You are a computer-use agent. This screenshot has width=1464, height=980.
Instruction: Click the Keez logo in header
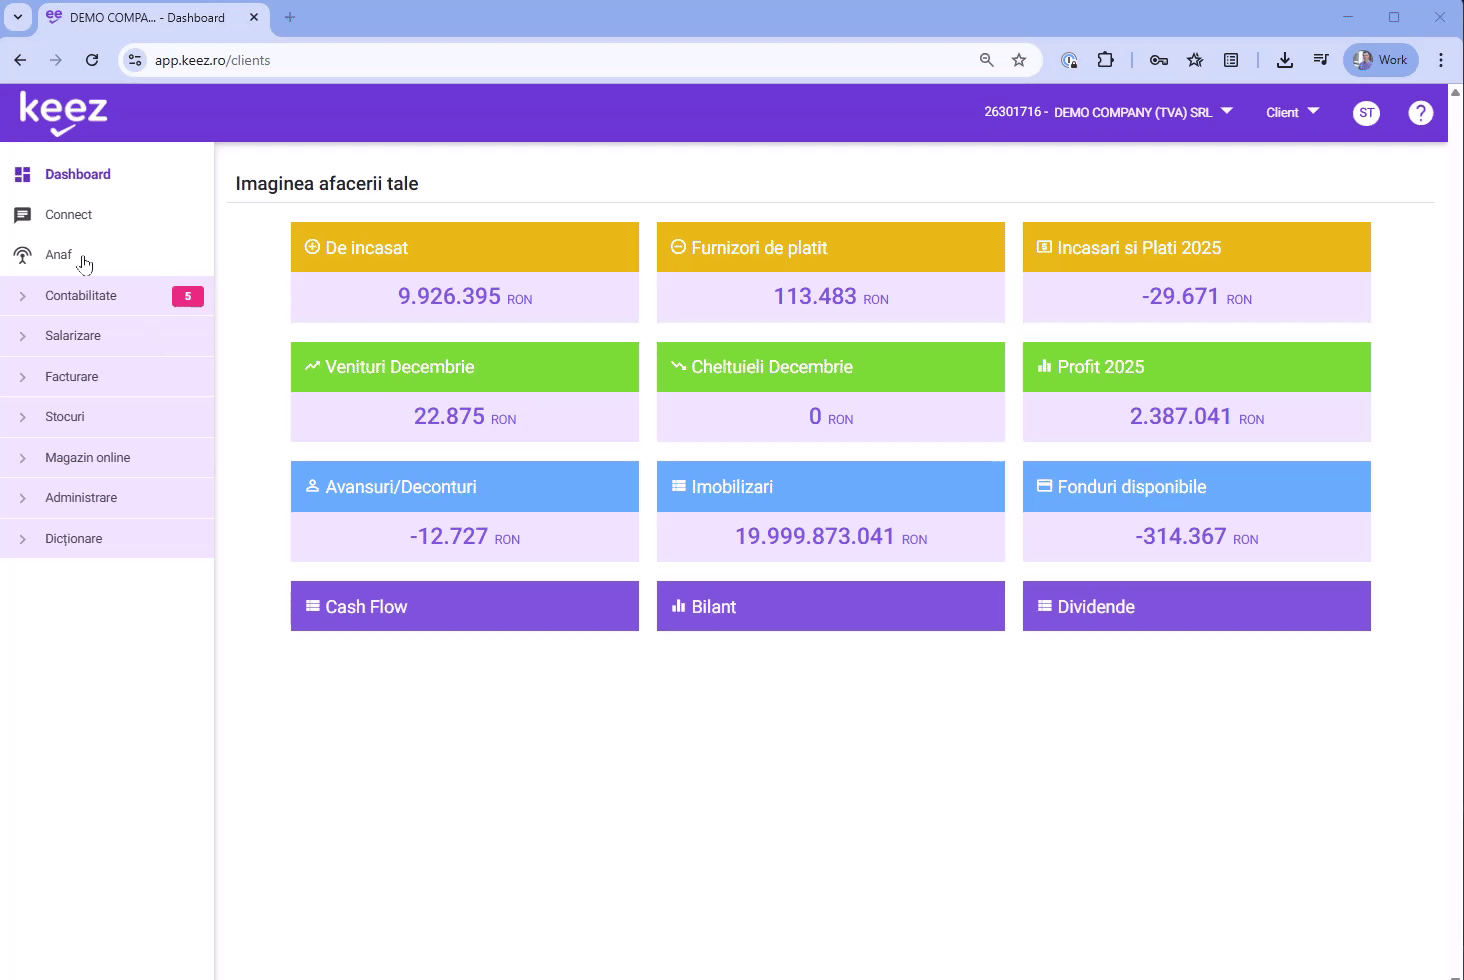63,113
